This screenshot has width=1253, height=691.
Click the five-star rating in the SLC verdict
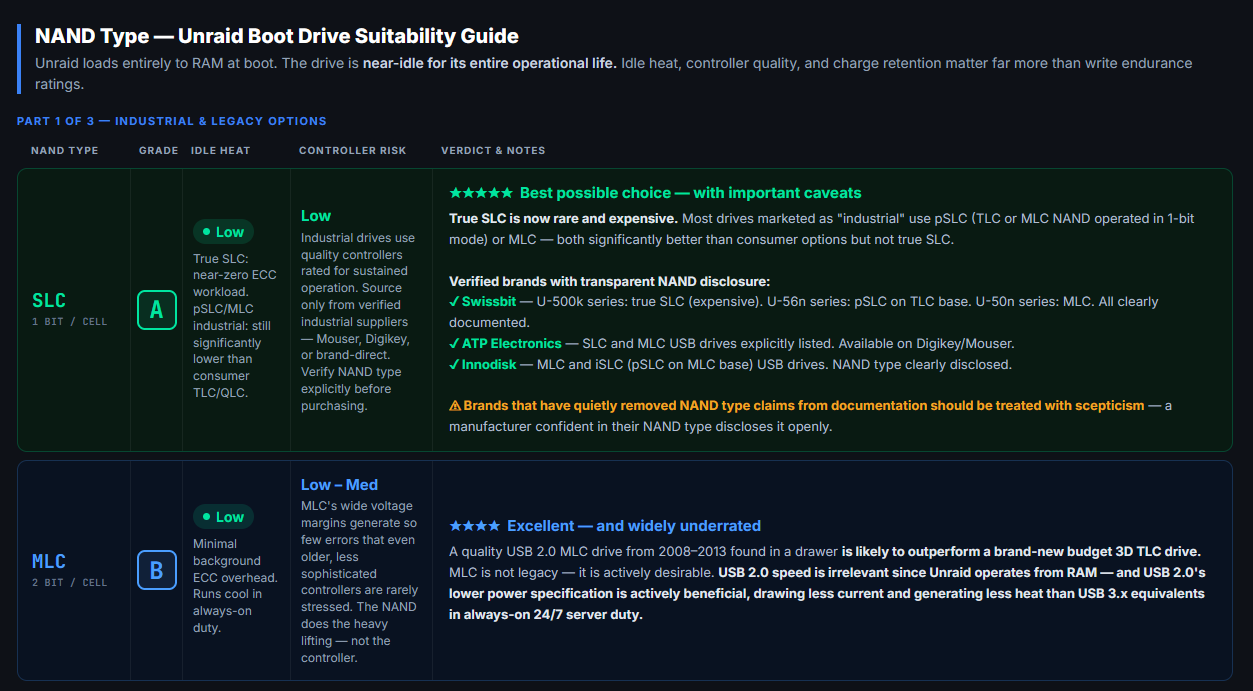481,193
